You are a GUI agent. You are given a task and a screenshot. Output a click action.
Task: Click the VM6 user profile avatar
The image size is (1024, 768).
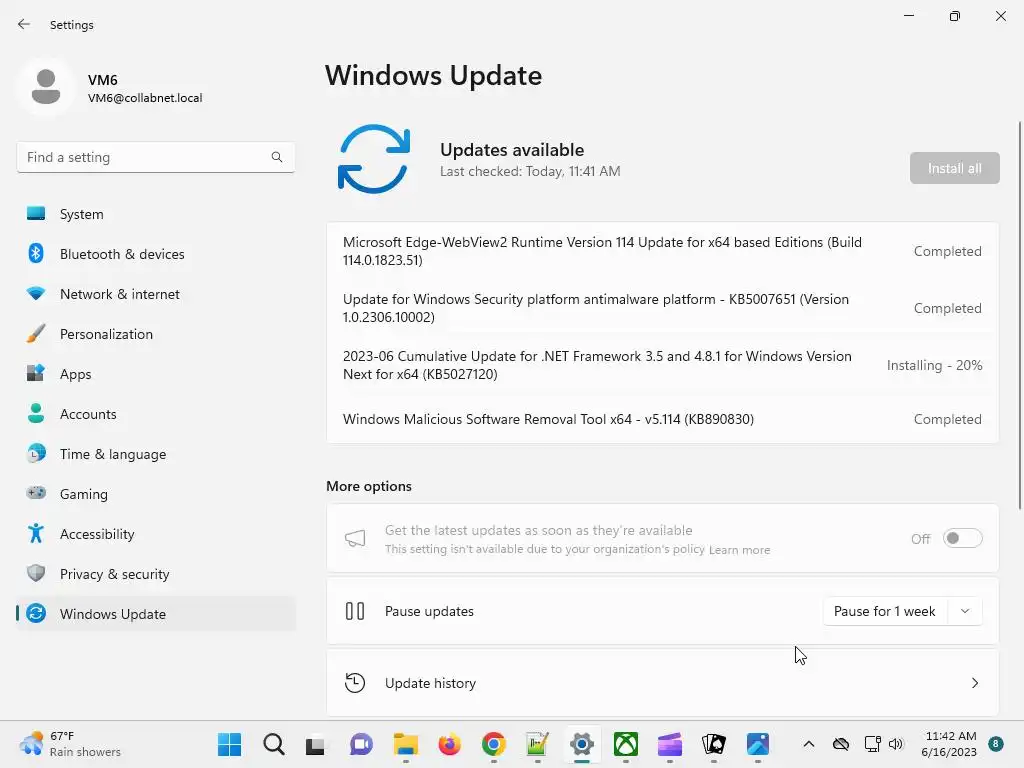(46, 86)
